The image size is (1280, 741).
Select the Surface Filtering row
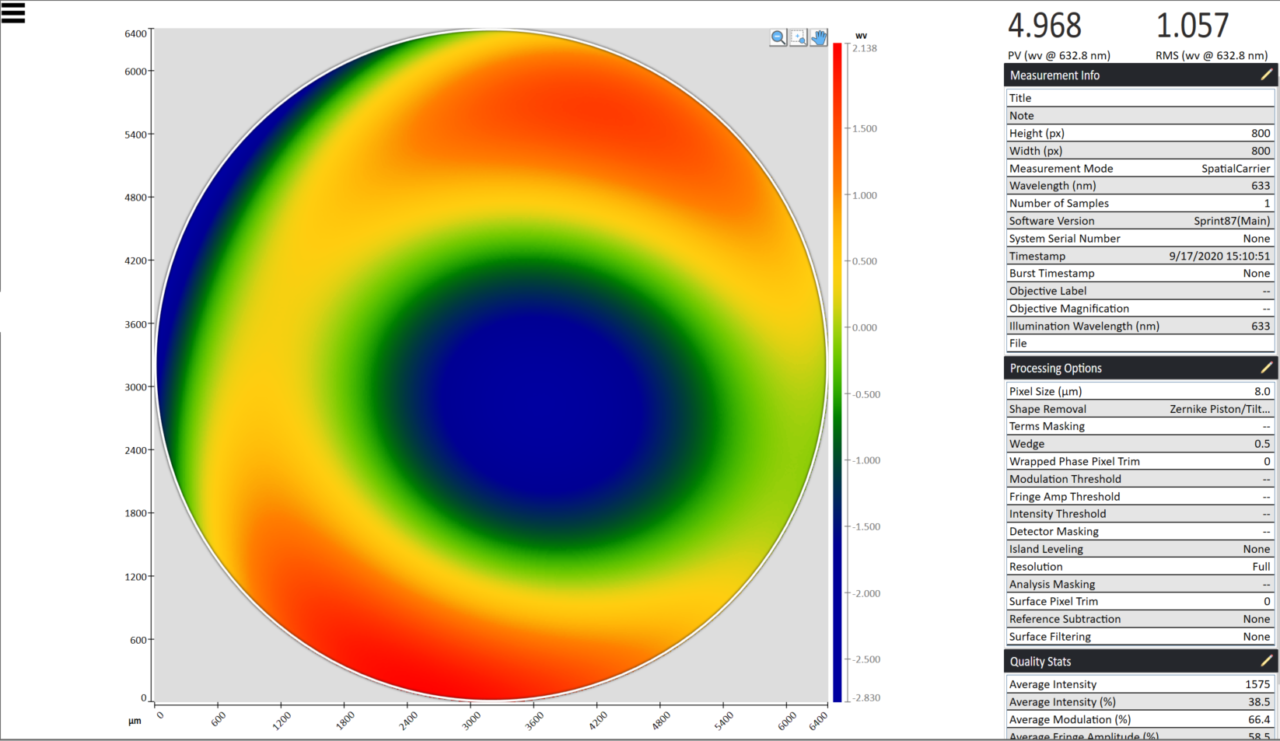(x=1140, y=636)
